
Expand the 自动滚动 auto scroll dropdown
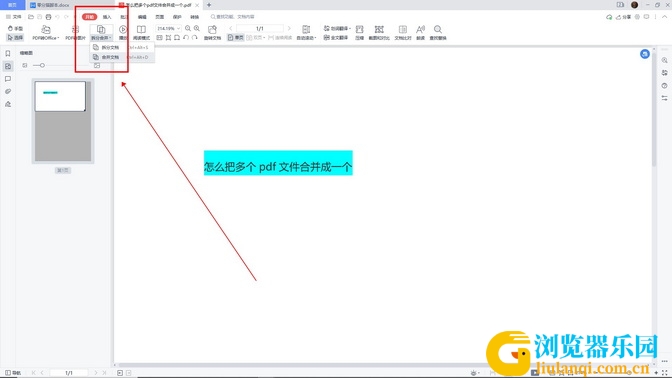tap(306, 32)
